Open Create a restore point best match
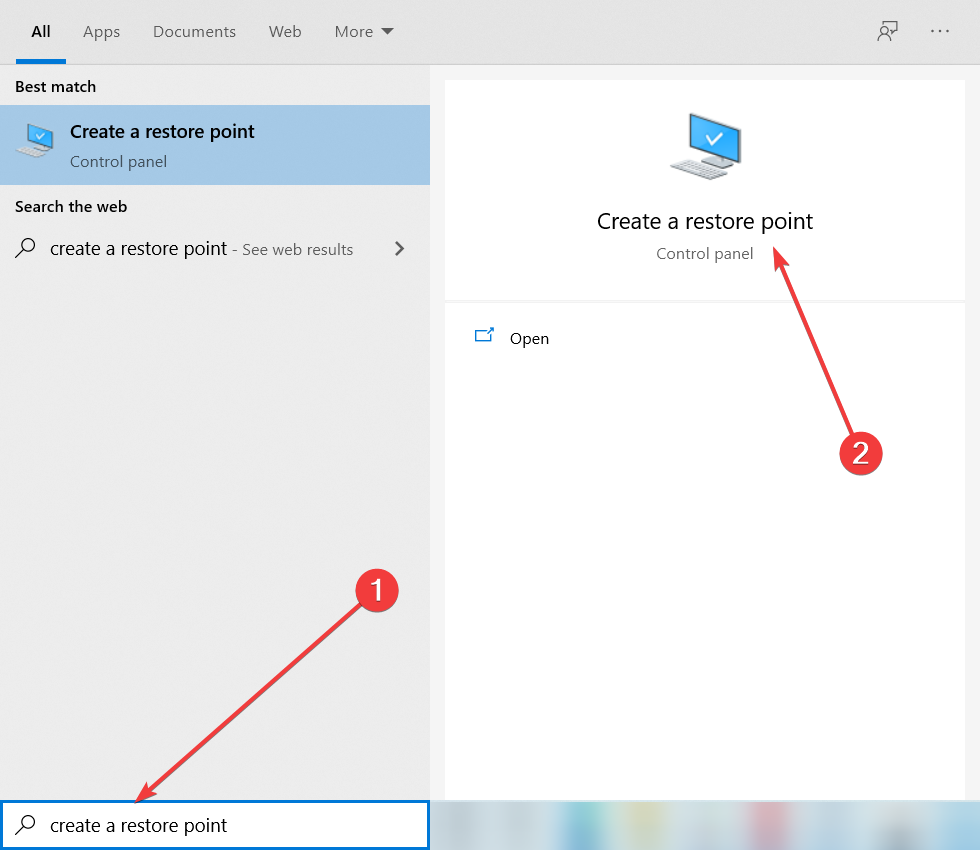This screenshot has height=850, width=980. [215, 145]
